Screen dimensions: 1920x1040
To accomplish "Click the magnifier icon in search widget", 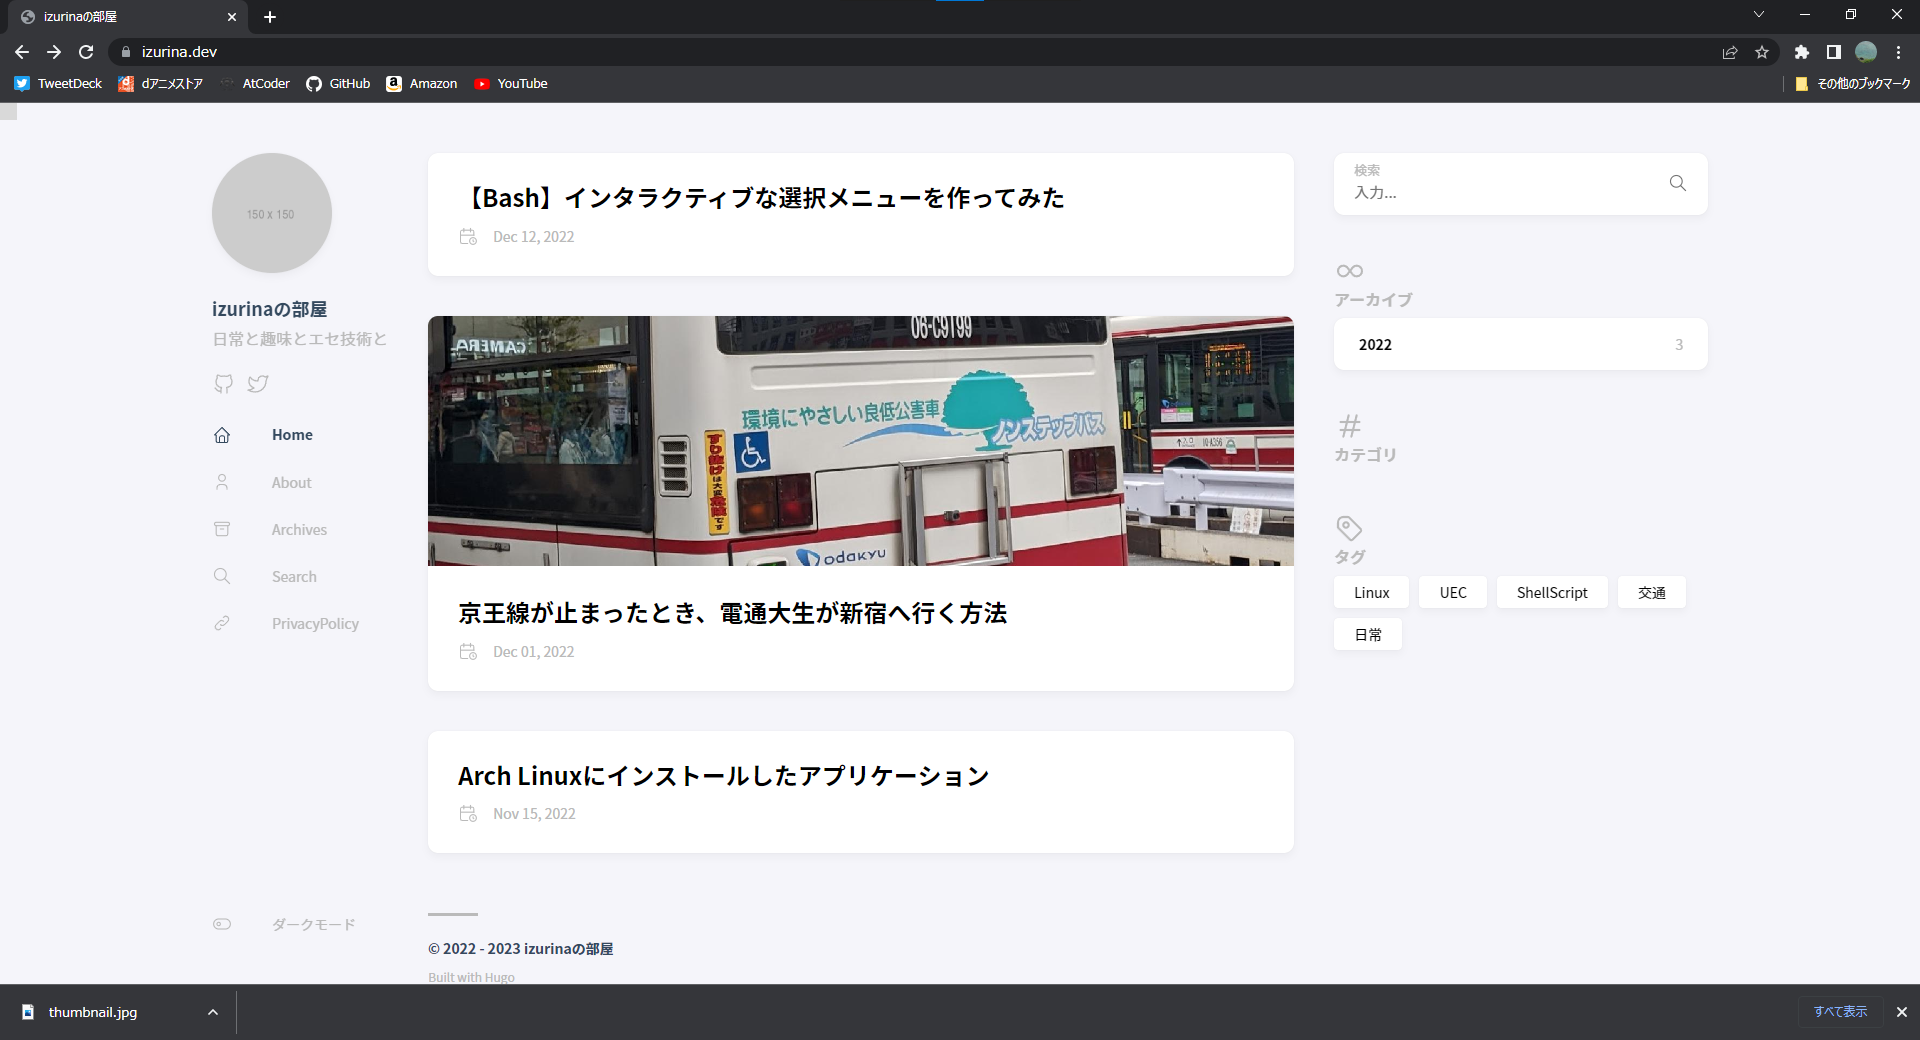I will 1677,183.
